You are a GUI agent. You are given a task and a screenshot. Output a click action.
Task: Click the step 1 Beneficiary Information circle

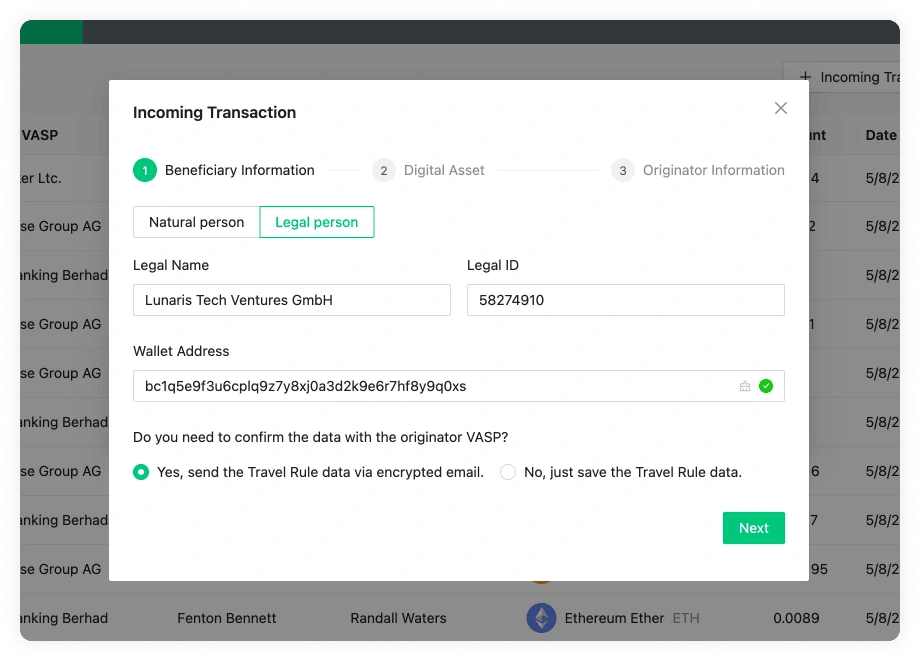click(144, 171)
